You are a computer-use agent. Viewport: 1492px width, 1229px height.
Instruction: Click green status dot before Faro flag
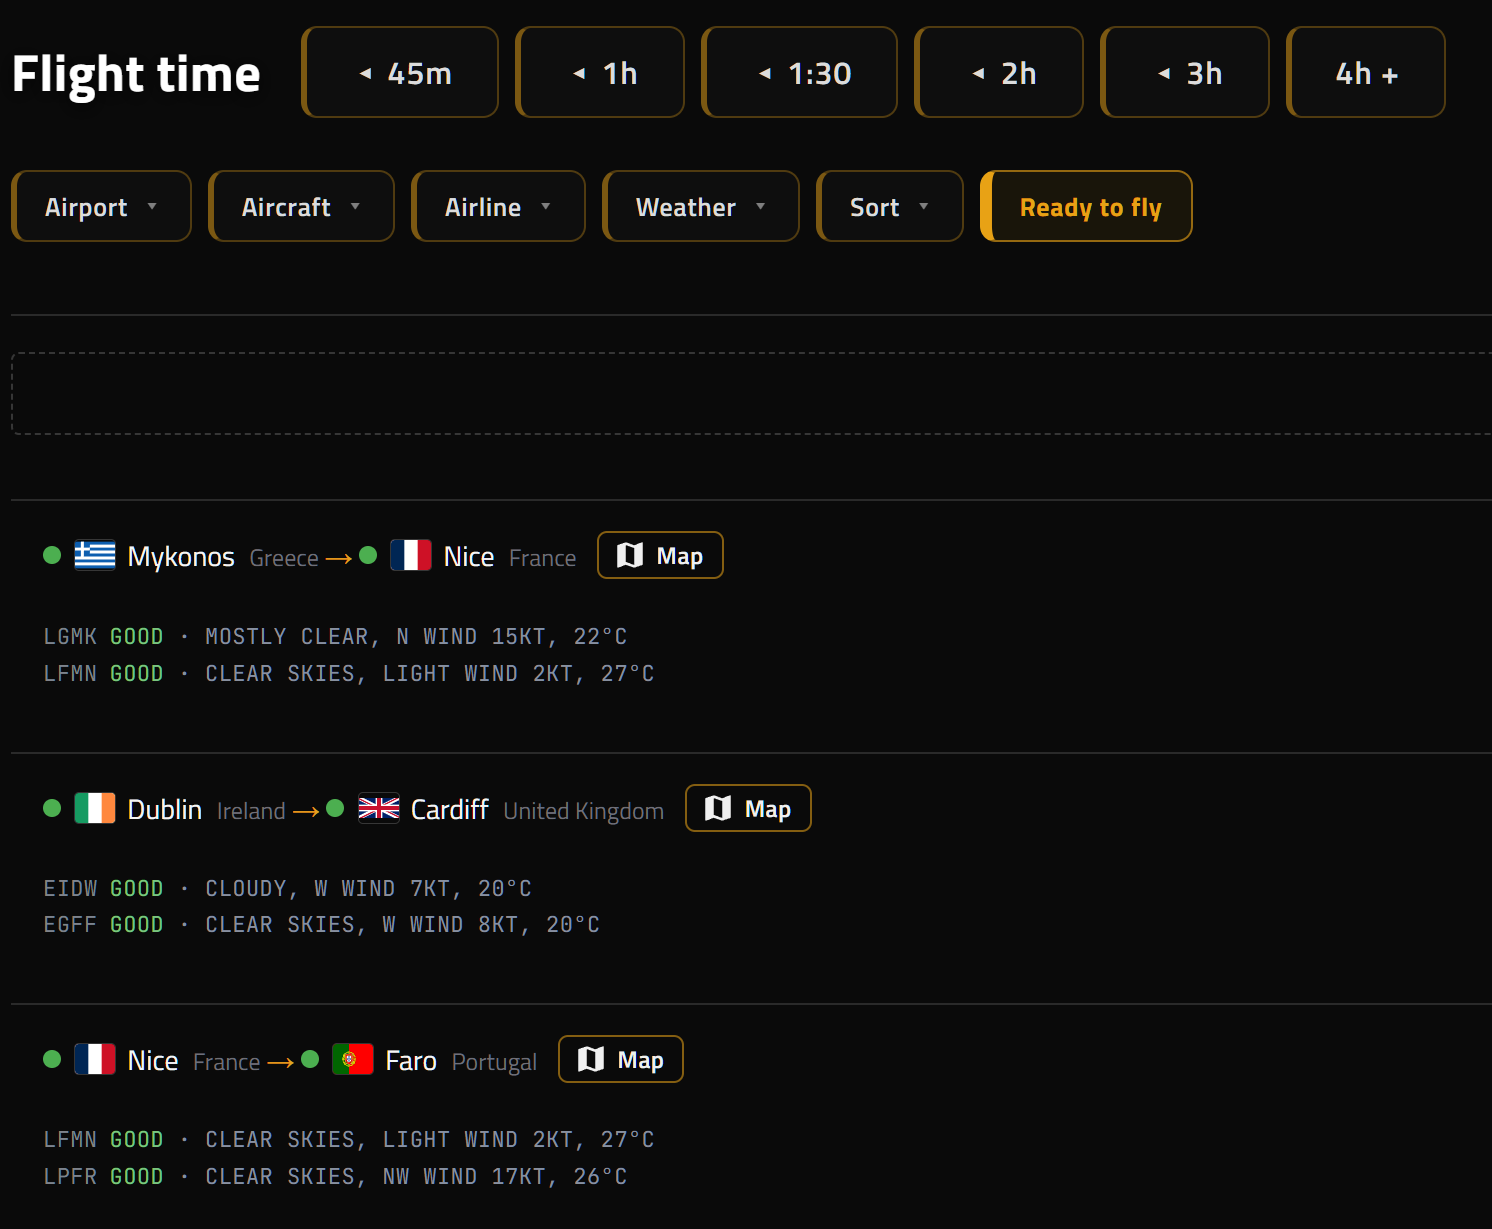(310, 1058)
